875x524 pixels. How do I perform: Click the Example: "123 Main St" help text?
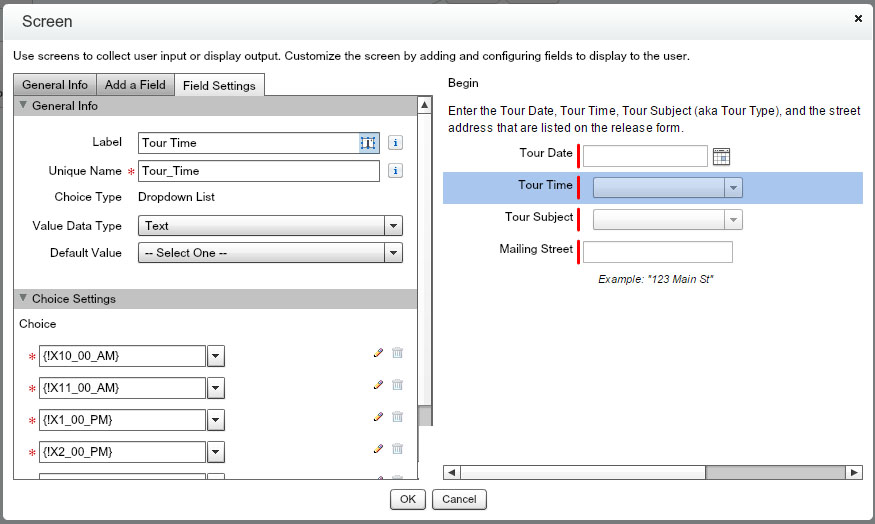[656, 279]
